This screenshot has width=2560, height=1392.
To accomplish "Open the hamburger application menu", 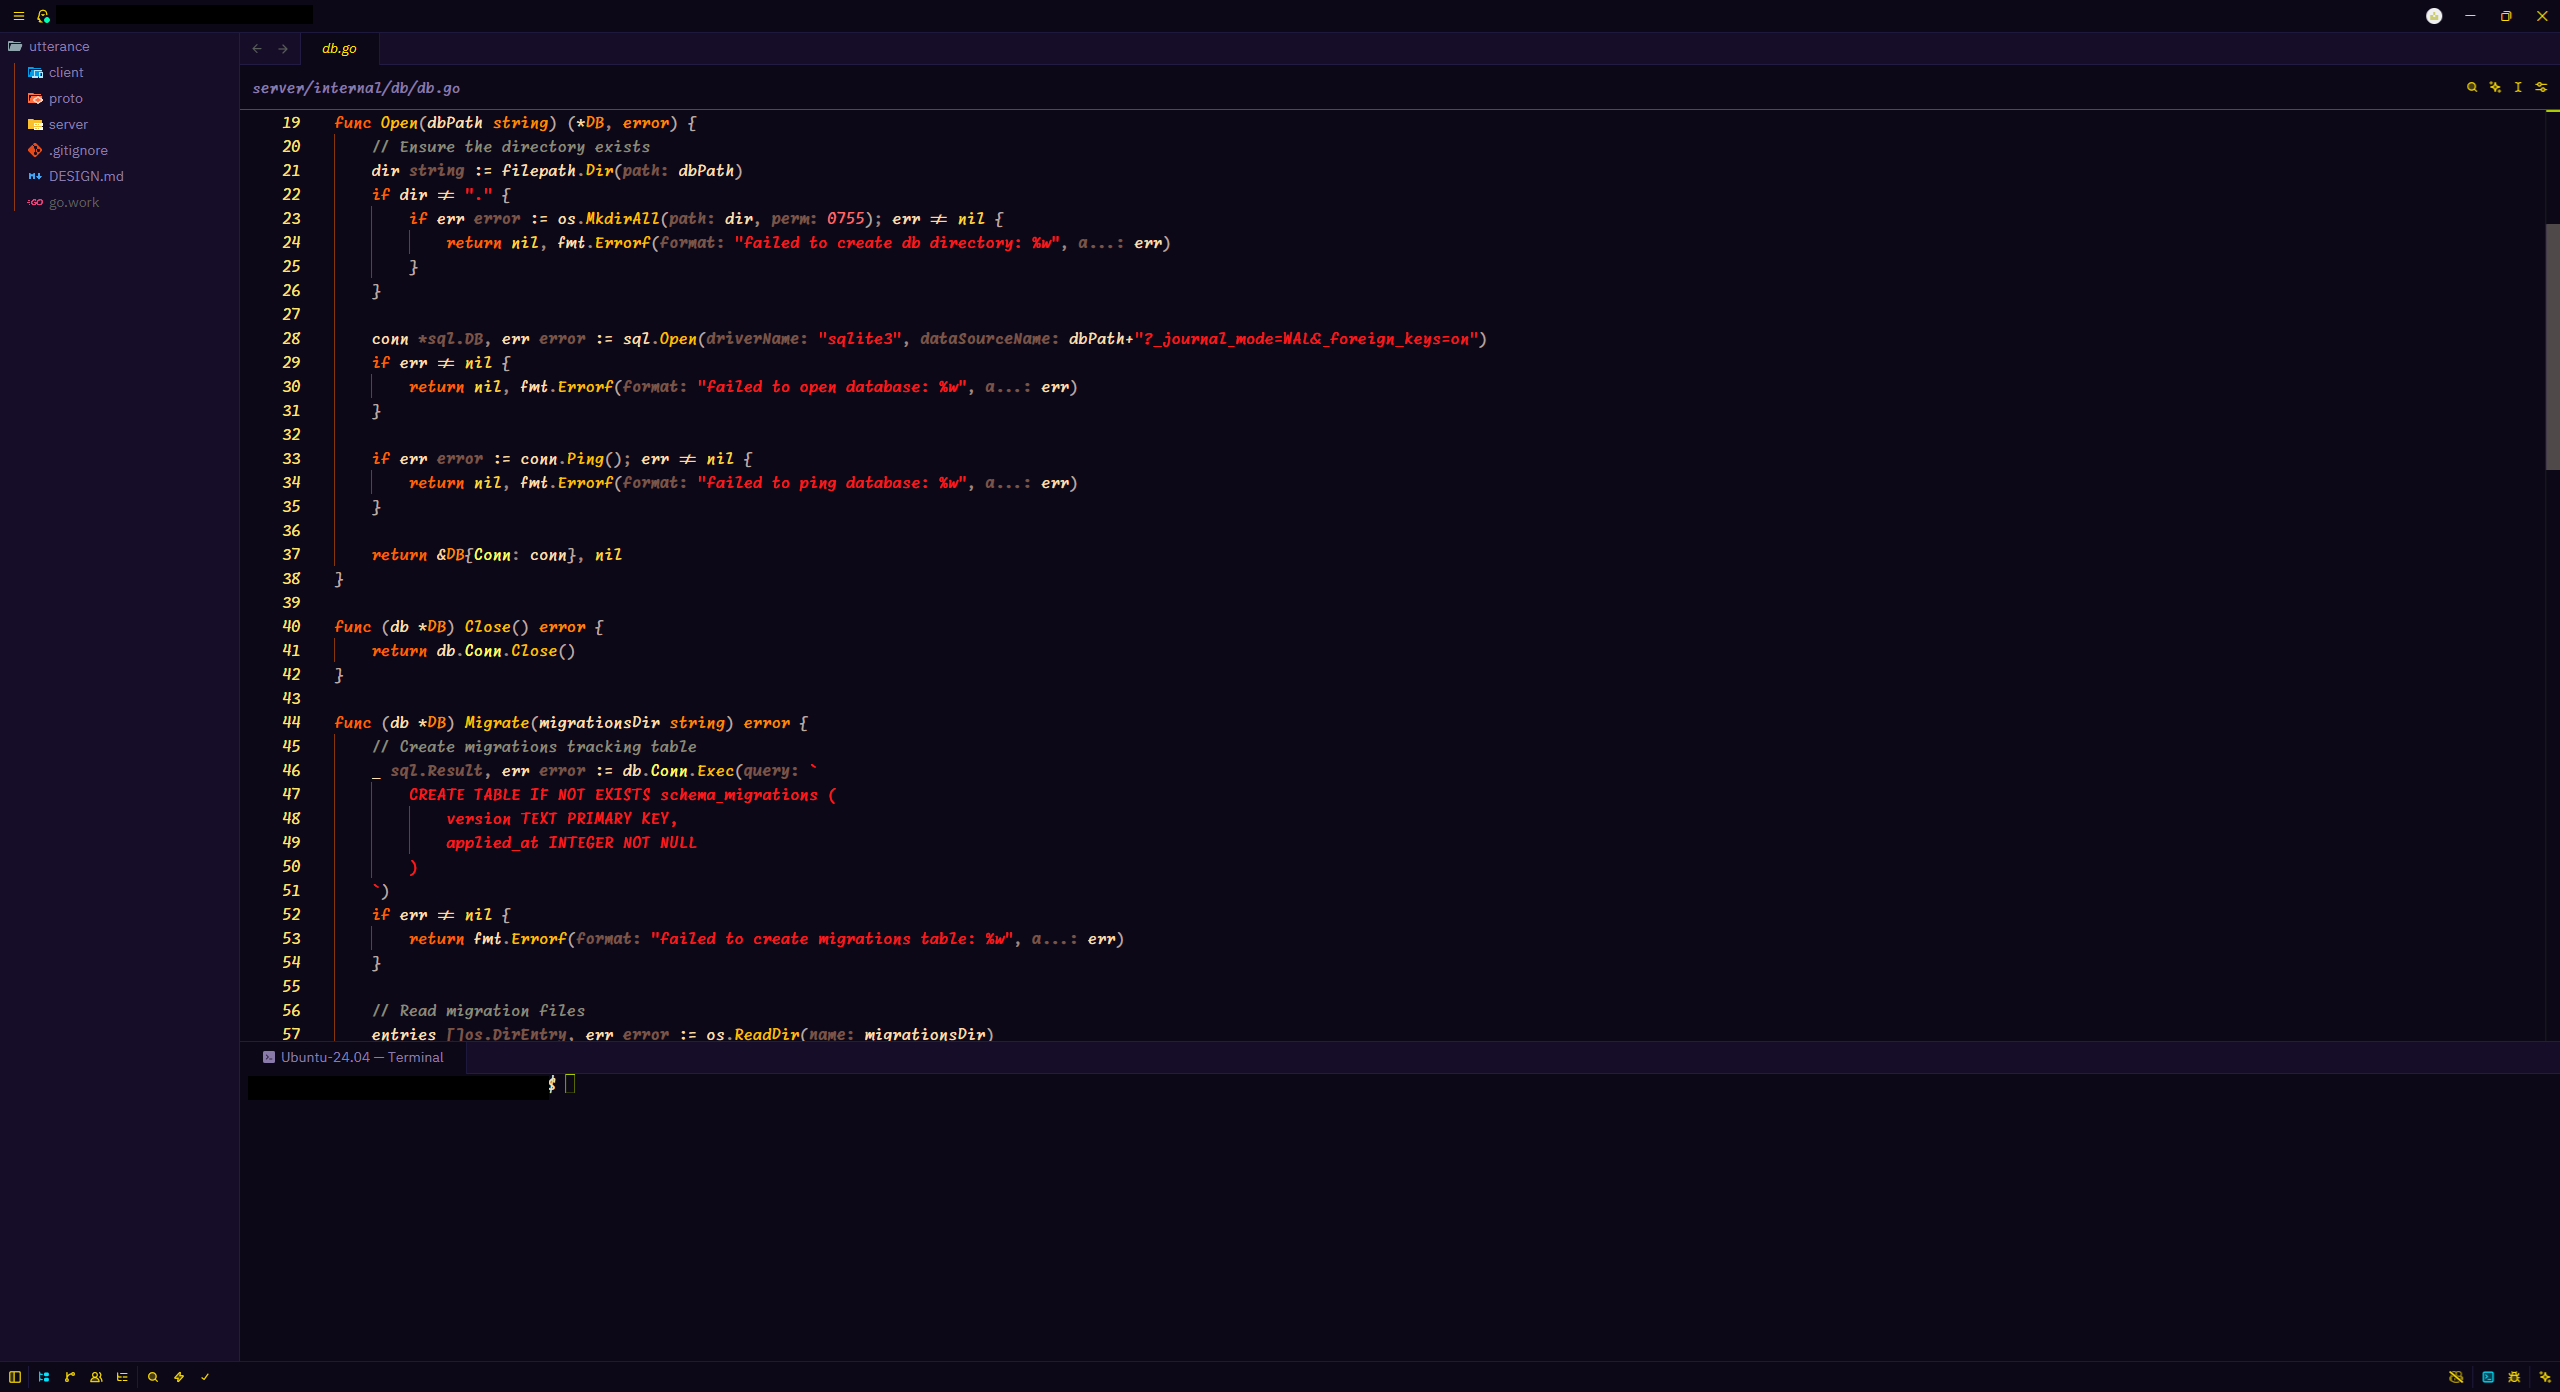I will 18,16.
